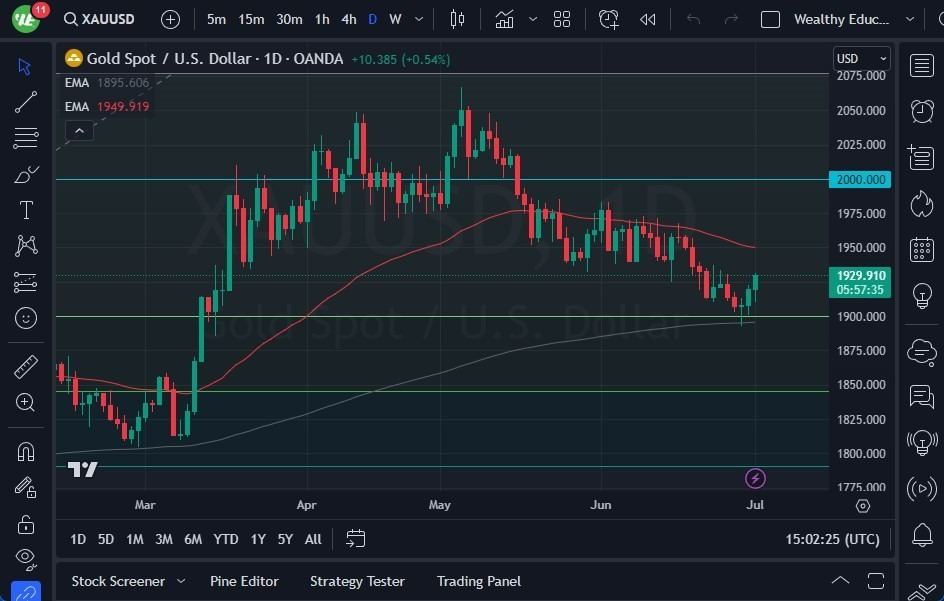Select the 1Y date range
This screenshot has height=601, width=944.
tap(257, 539)
